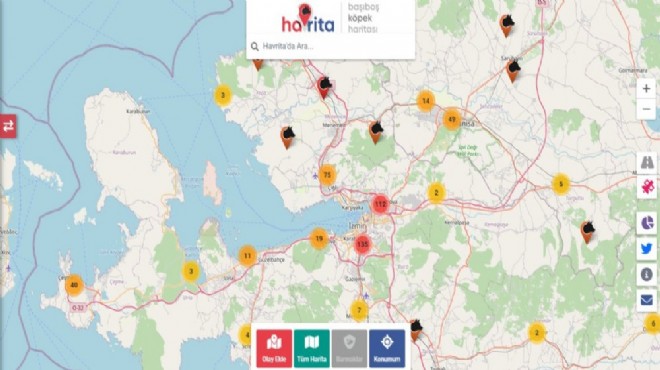This screenshot has height=370, width=660.
Task: Toggle the red side panel arrows button
Action: pos(8,126)
